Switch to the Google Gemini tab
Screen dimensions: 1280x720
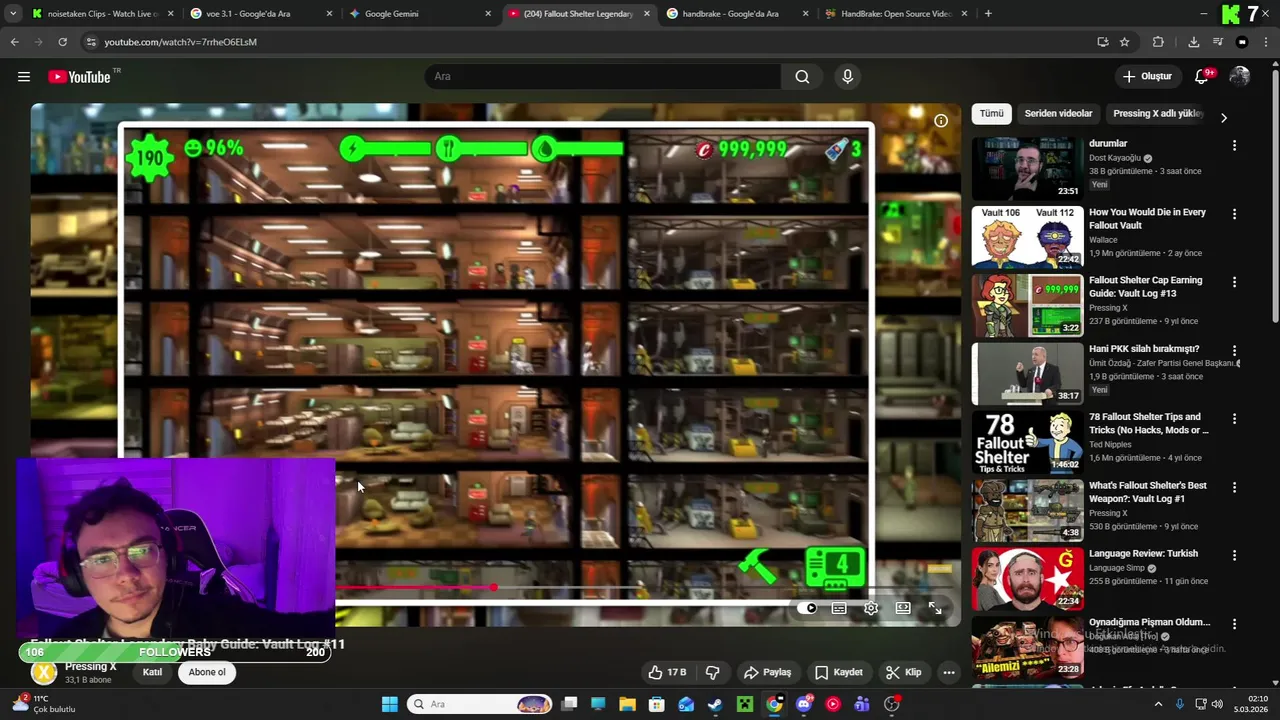pos(420,14)
